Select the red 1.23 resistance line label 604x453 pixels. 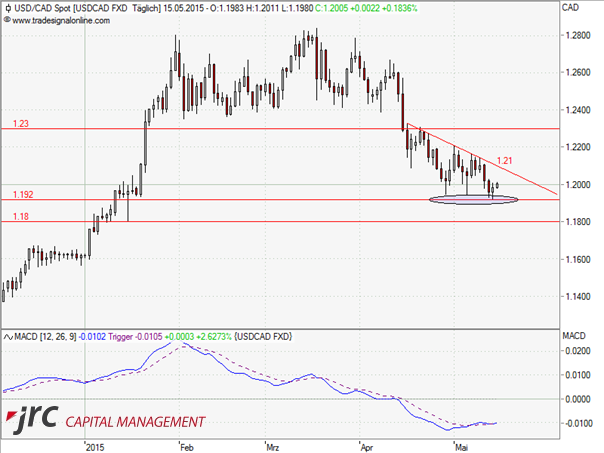(20, 122)
